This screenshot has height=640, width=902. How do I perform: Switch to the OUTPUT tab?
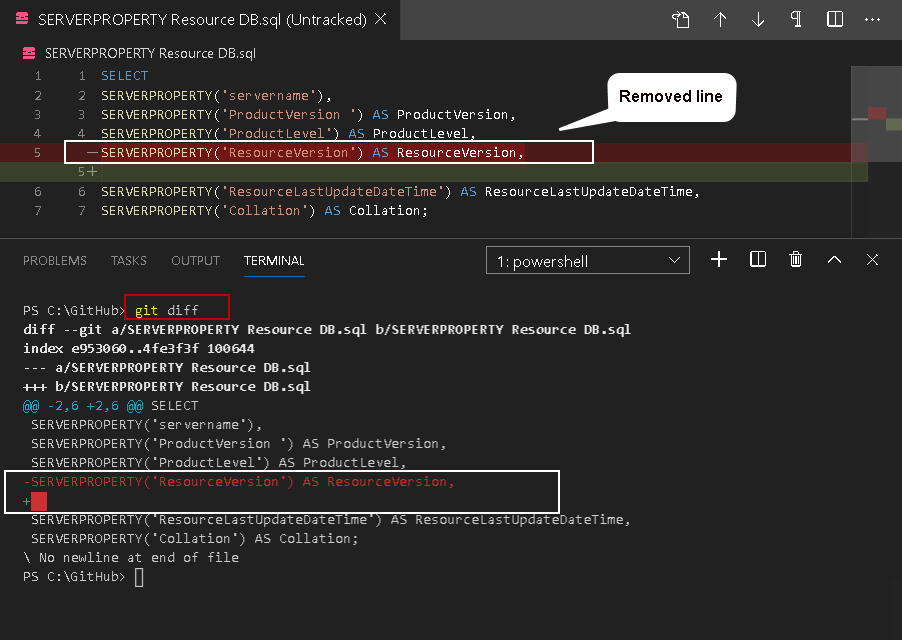pyautogui.click(x=195, y=261)
